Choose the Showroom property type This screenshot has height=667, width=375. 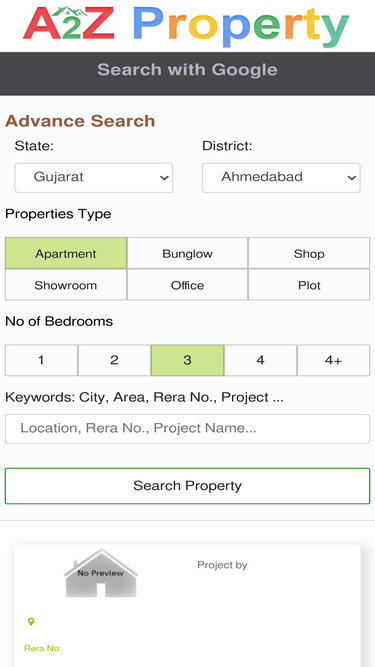click(x=66, y=285)
